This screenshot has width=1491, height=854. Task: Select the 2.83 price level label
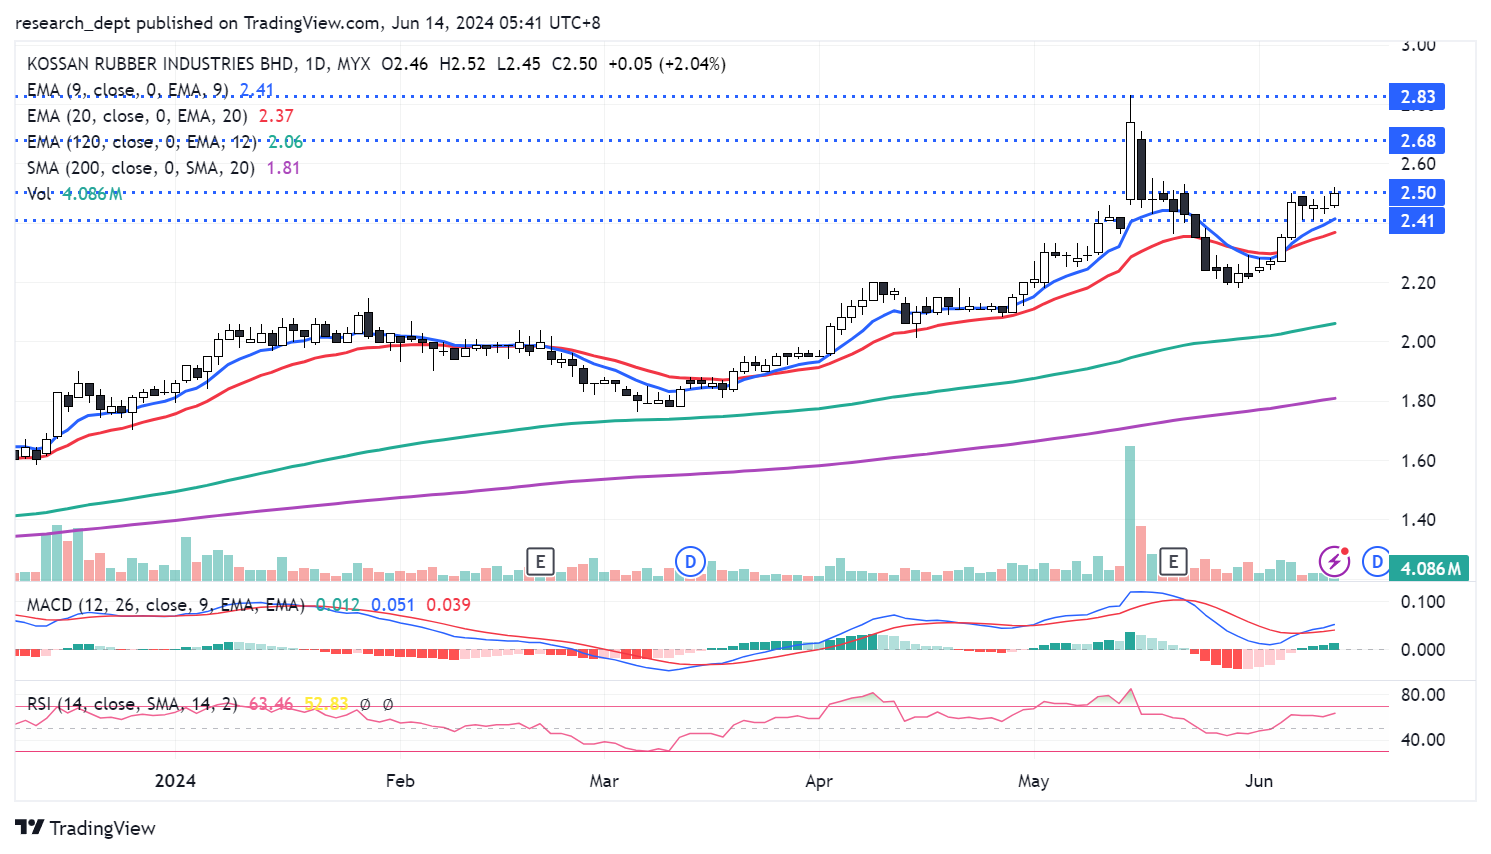tap(1417, 97)
